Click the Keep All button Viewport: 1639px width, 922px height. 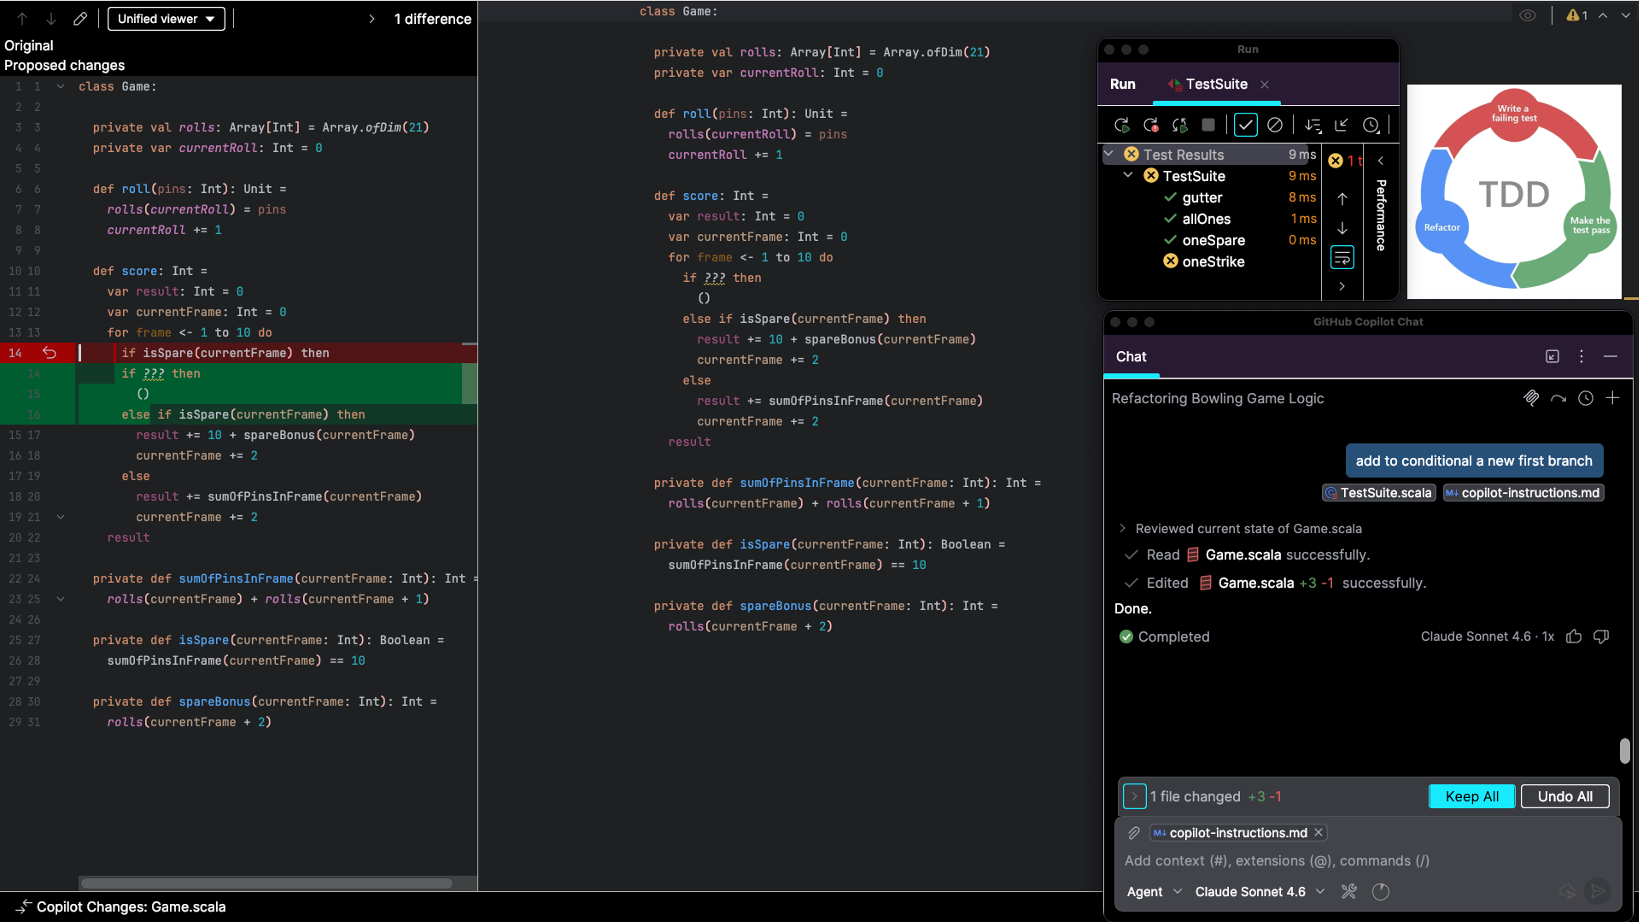pyautogui.click(x=1471, y=797)
